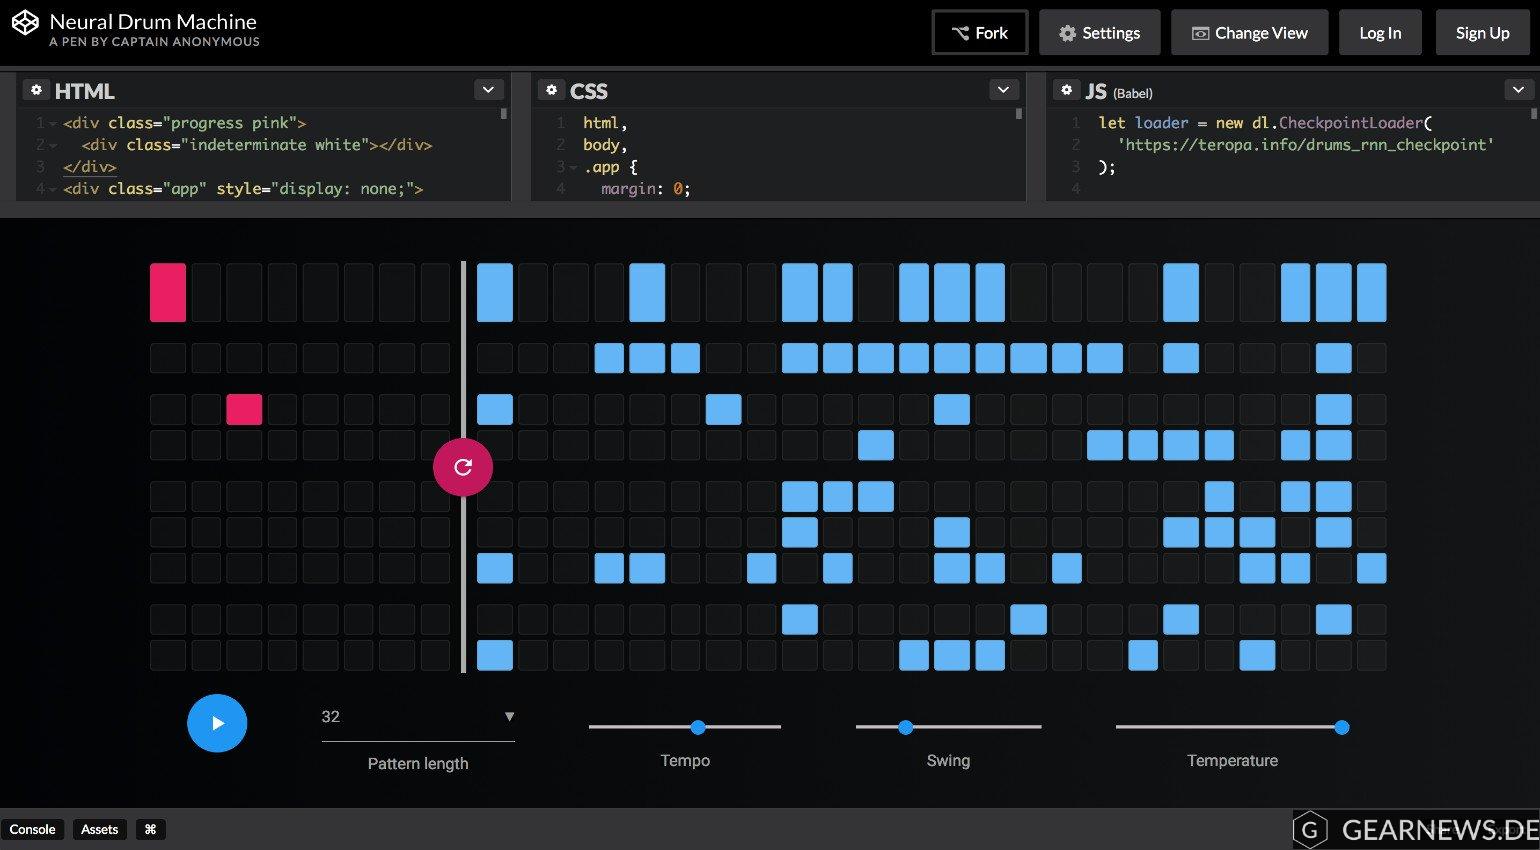The image size is (1540, 850).
Task: Click the keyboard shortcuts command icon
Action: pos(150,829)
